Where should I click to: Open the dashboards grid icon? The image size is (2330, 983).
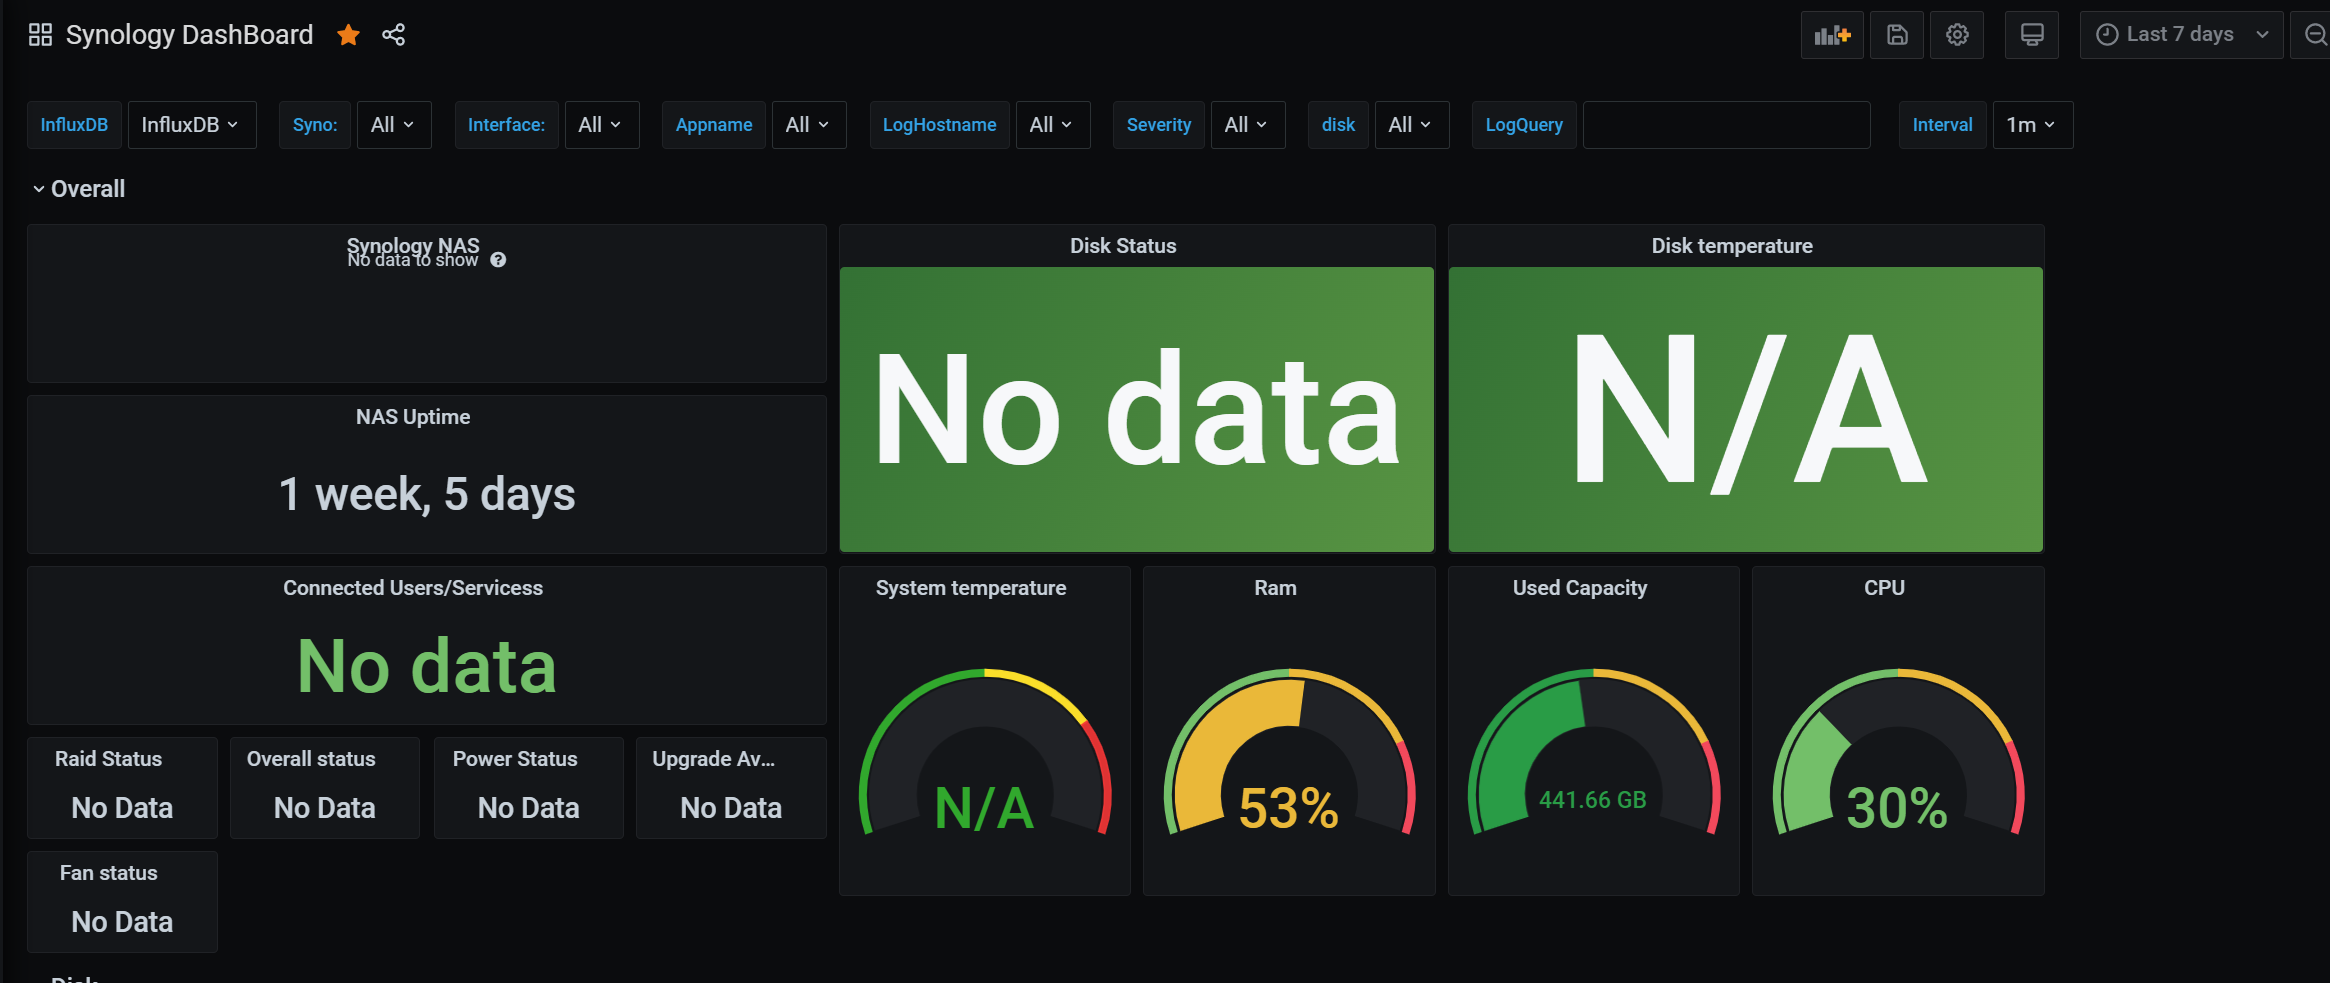(40, 35)
